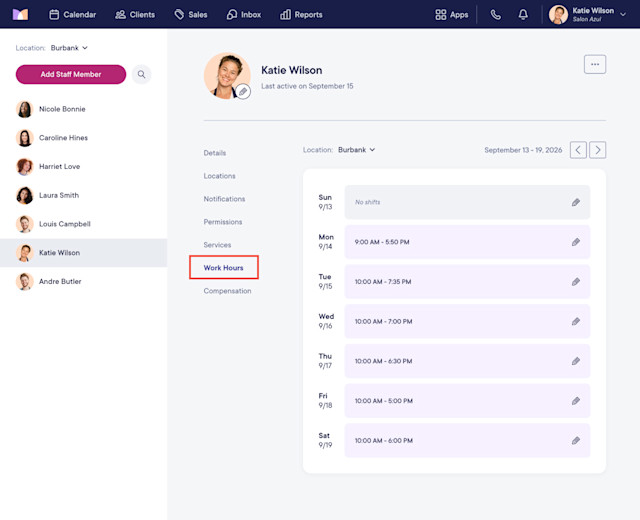This screenshot has width=640, height=520.
Task: Expand the sidebar Location Burbank dropdown
Action: tap(69, 48)
